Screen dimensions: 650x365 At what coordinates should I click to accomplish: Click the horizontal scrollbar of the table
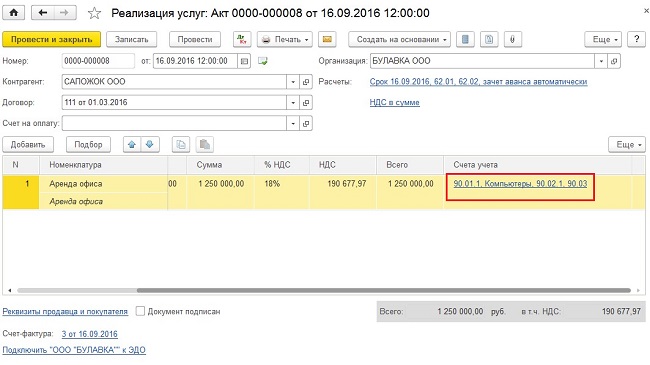click(x=383, y=290)
